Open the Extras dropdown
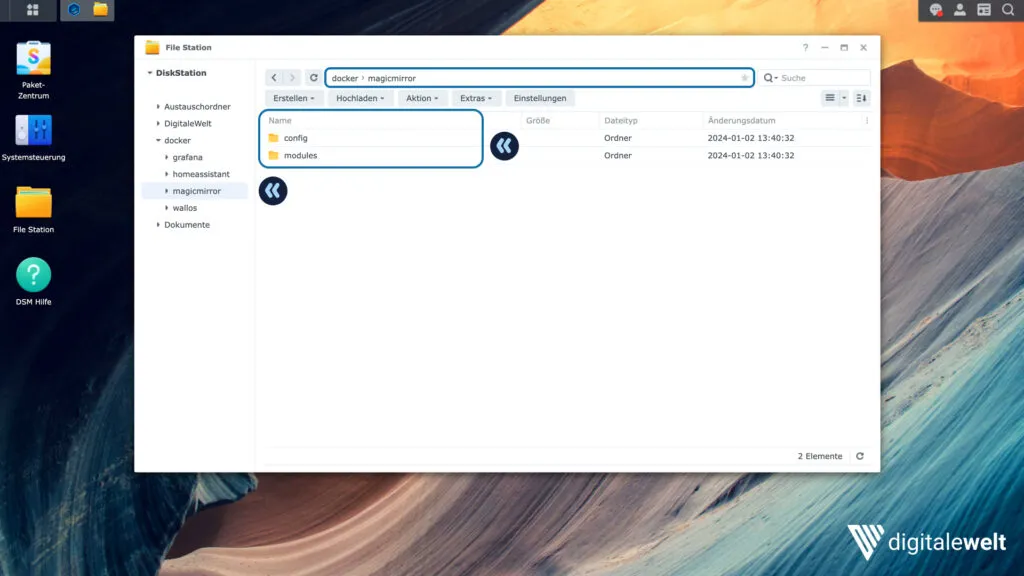Screen dimensions: 1024x576 pos(475,98)
